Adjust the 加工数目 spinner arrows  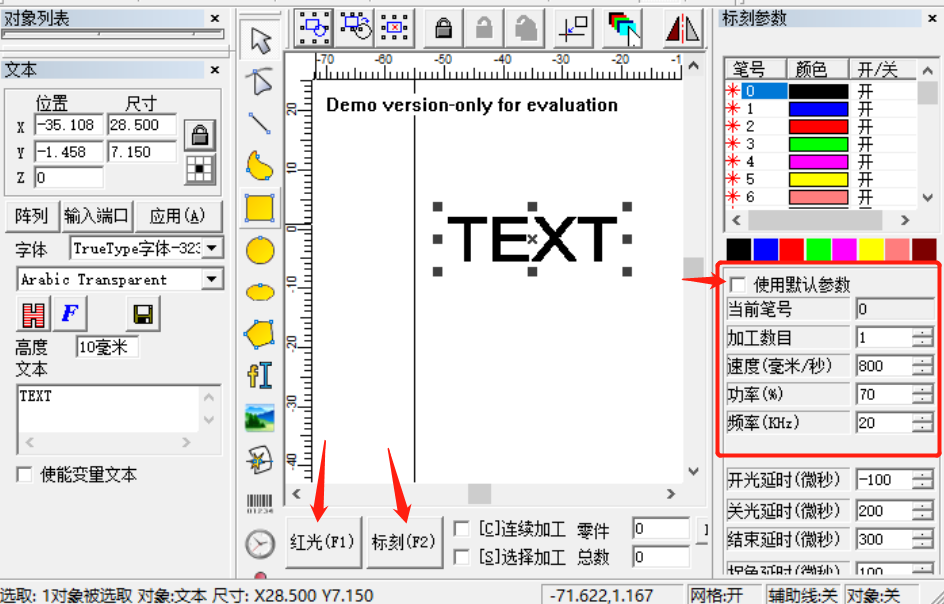pos(922,337)
